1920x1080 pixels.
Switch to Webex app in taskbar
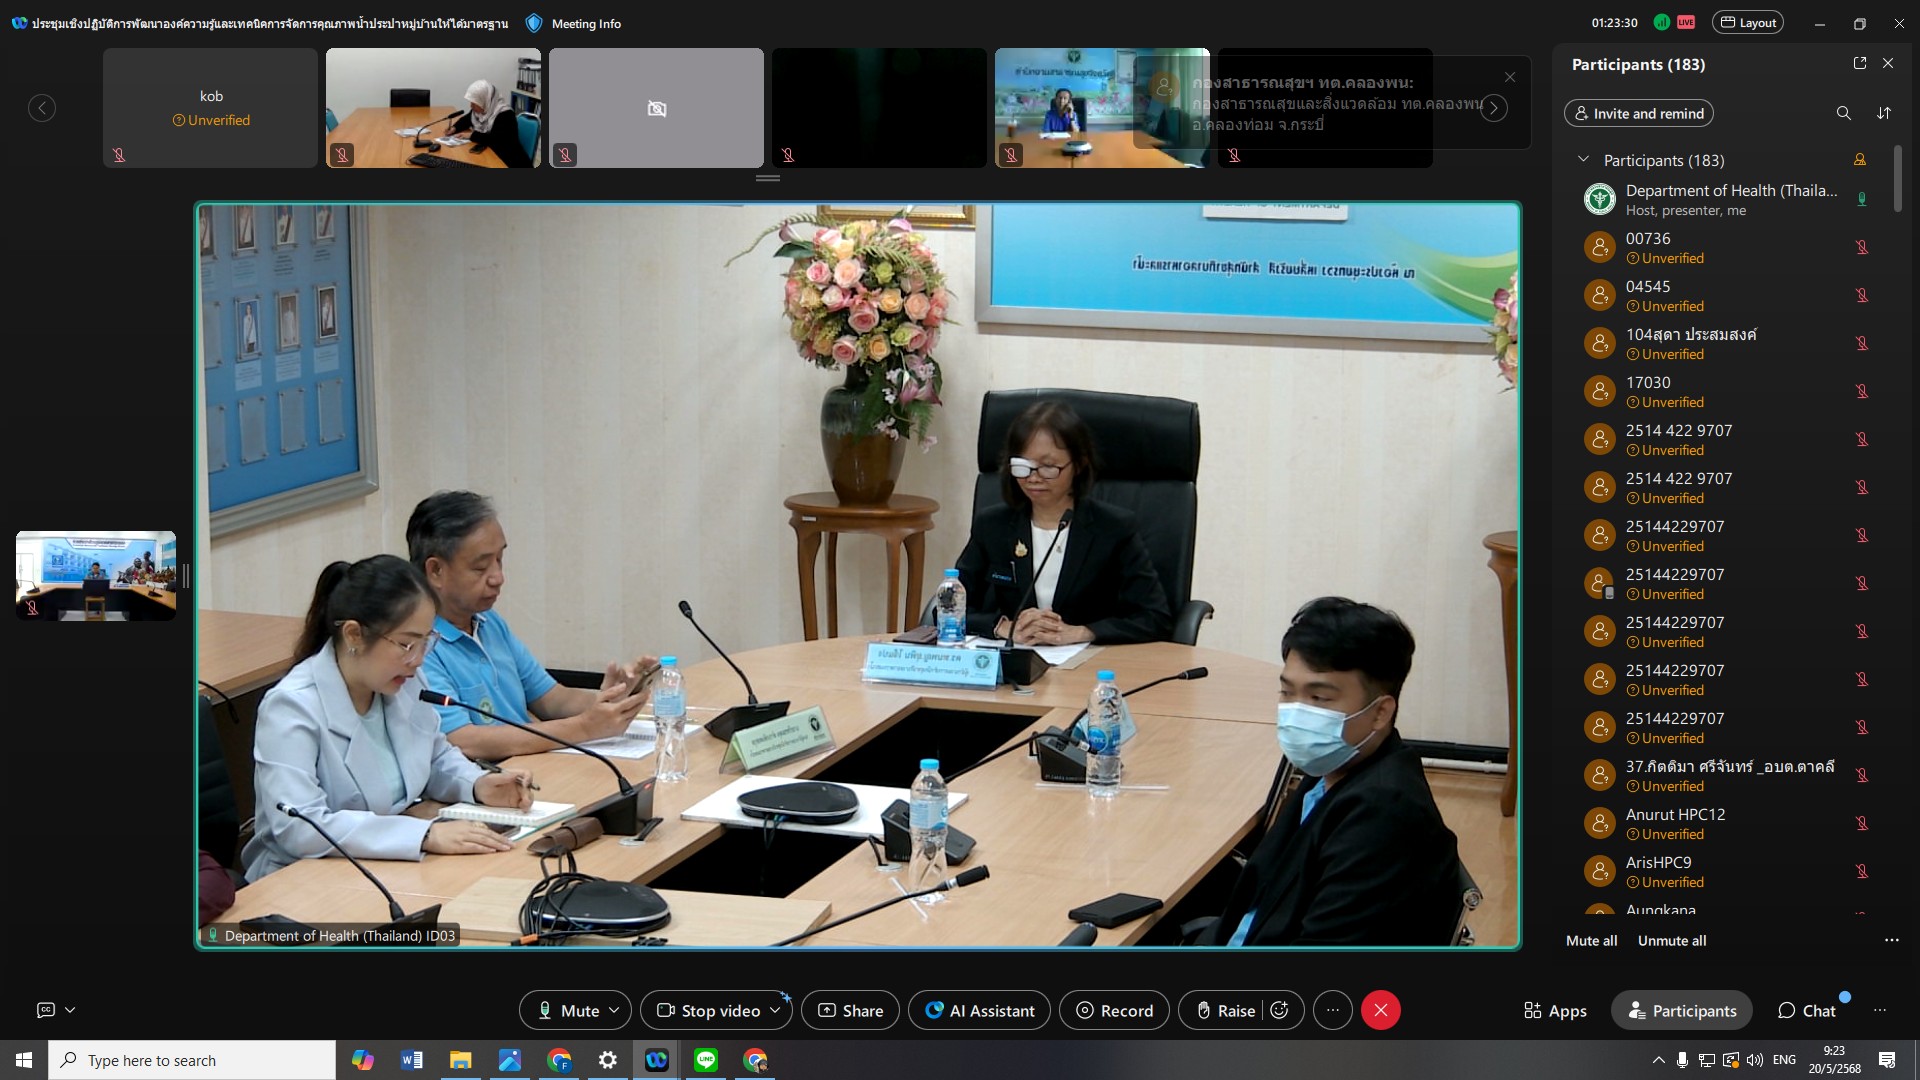[657, 1060]
